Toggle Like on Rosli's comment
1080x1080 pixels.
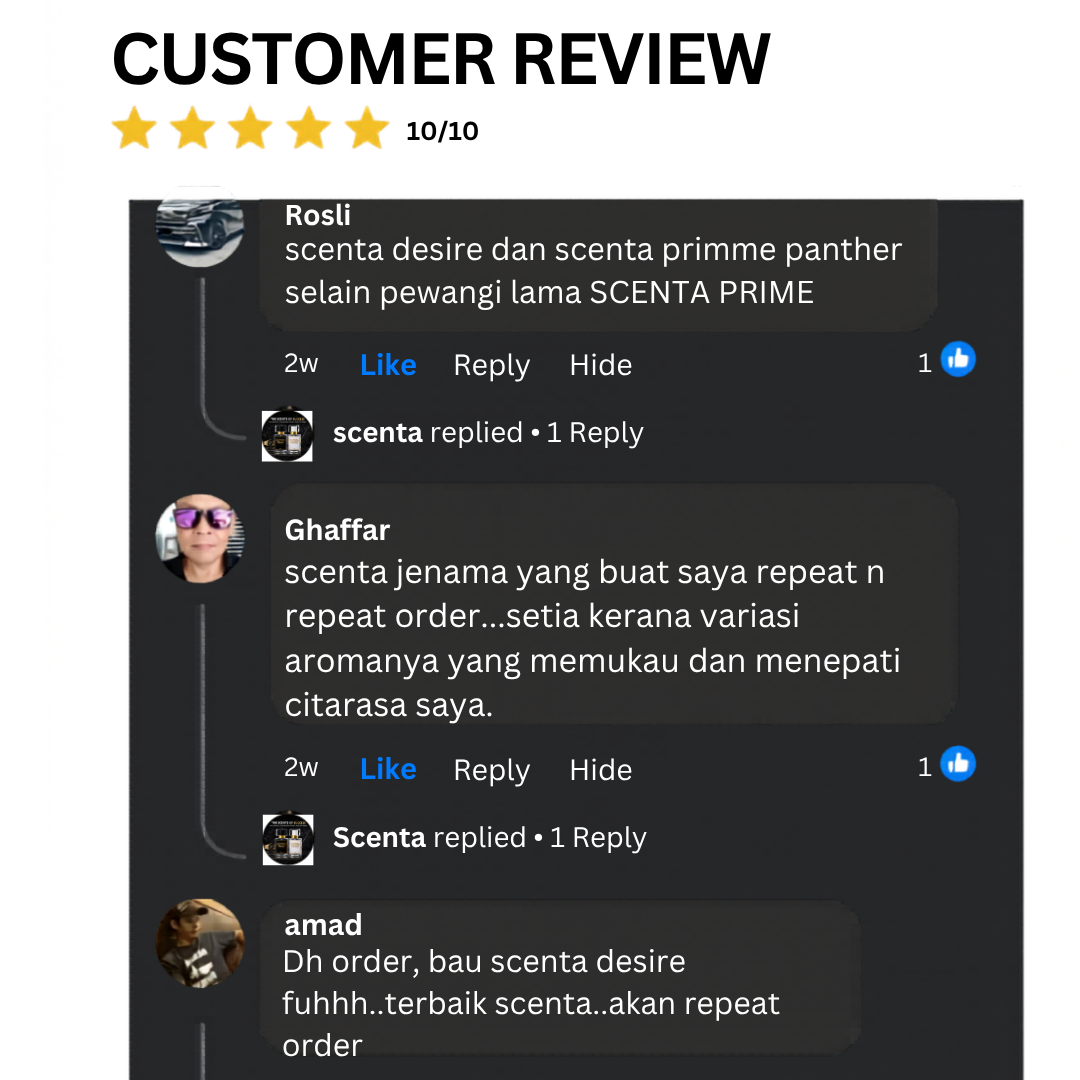[x=388, y=364]
